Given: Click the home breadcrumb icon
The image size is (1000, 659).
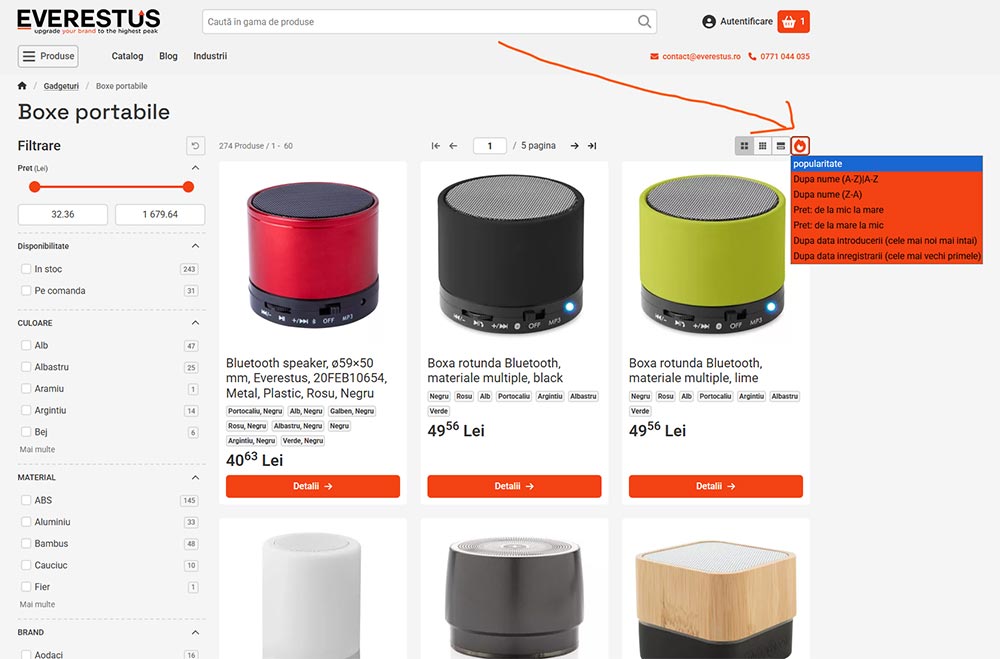Looking at the screenshot, I should (x=22, y=86).
